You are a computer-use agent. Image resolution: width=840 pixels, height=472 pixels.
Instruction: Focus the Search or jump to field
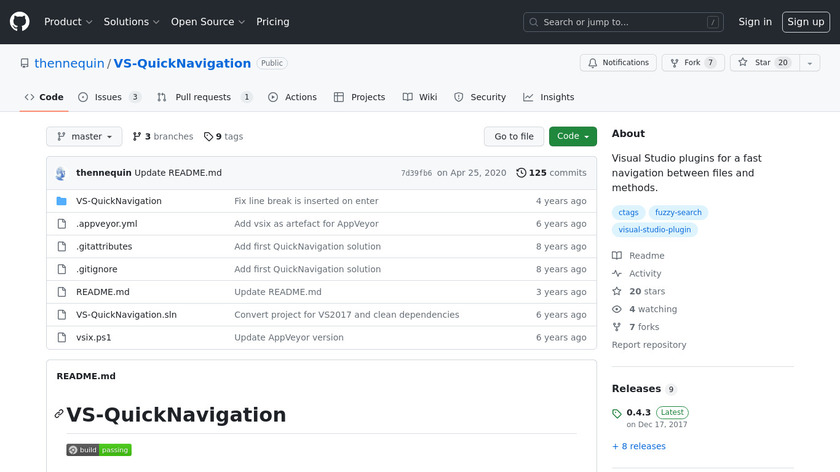pos(623,22)
